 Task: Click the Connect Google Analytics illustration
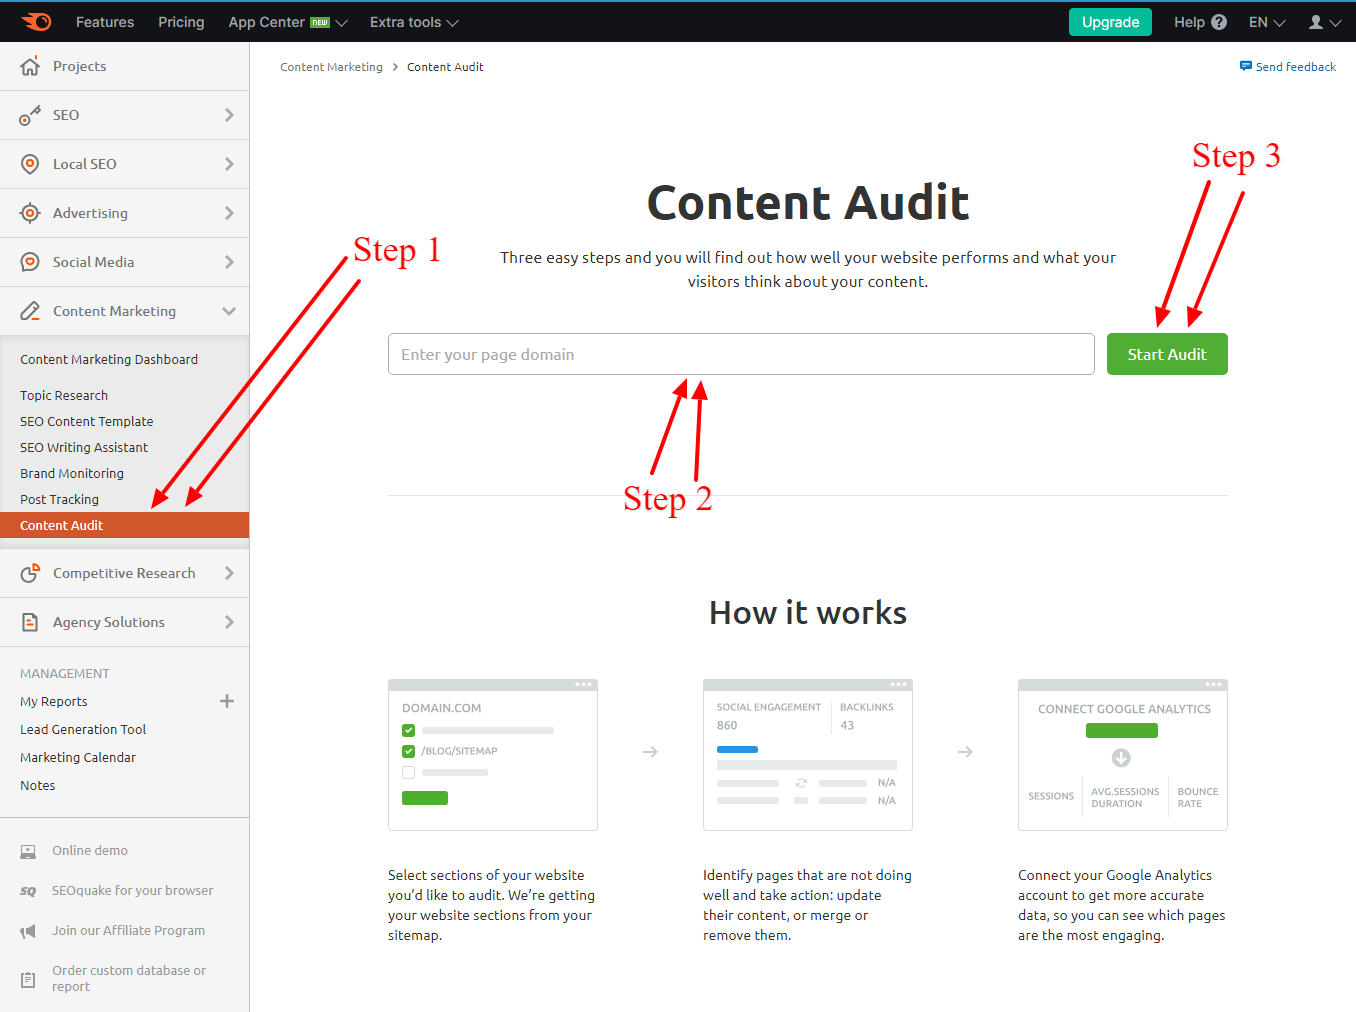[1123, 755]
